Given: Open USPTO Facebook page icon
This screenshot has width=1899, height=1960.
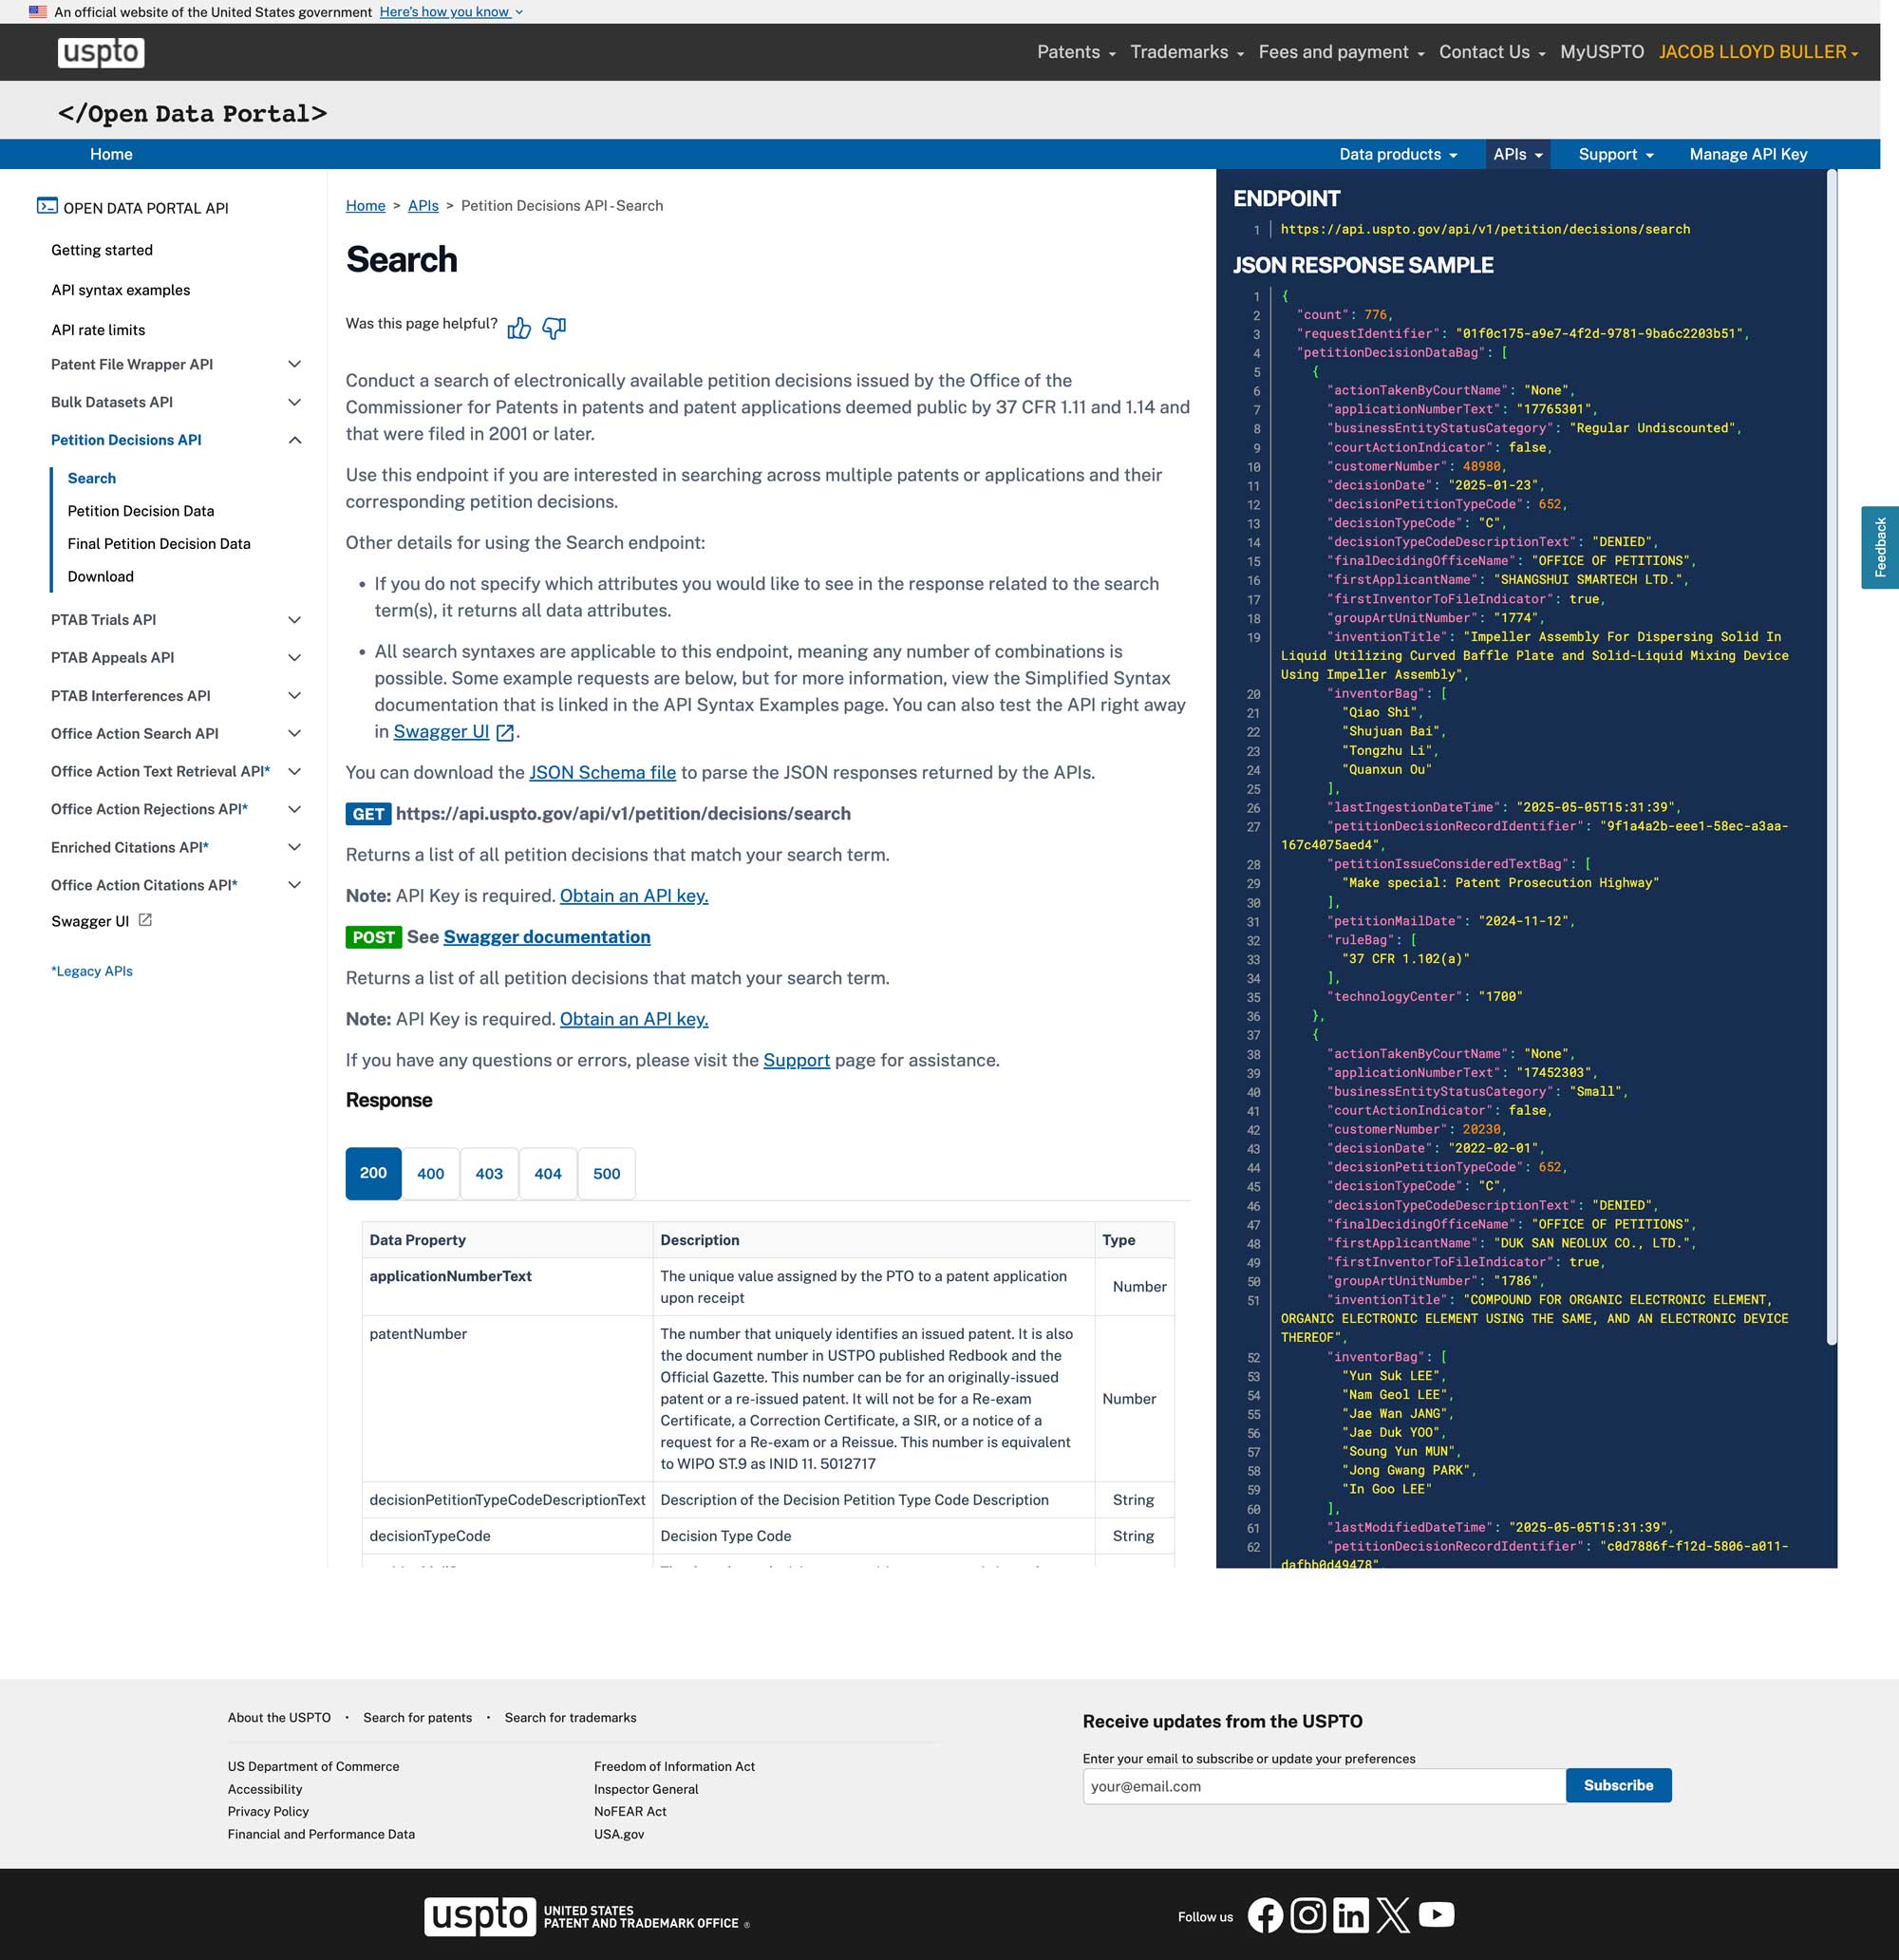Looking at the screenshot, I should (x=1265, y=1915).
